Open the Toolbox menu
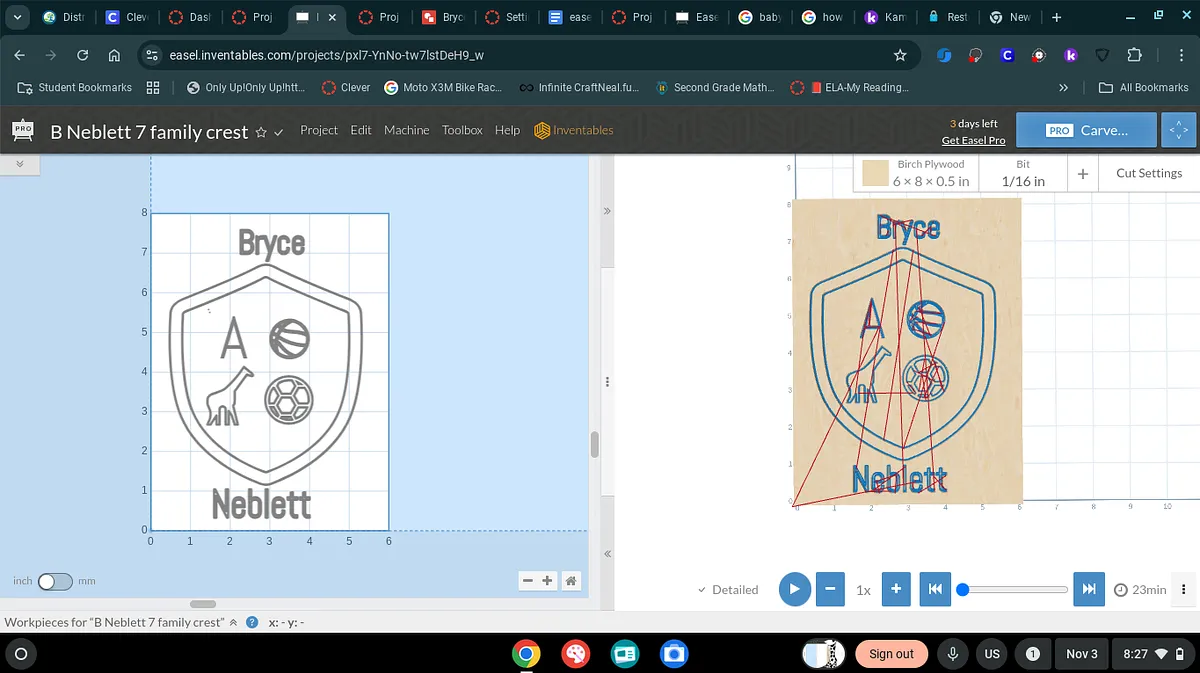1200x673 pixels. tap(462, 130)
